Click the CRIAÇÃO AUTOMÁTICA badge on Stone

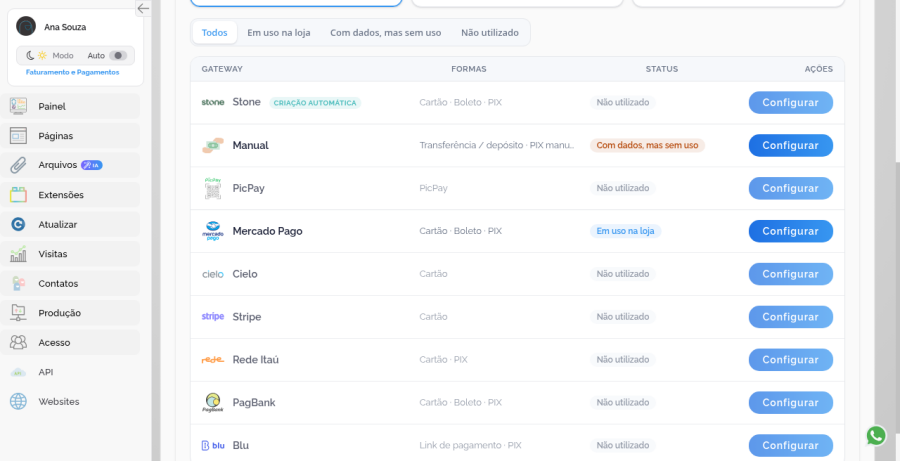[x=315, y=103]
